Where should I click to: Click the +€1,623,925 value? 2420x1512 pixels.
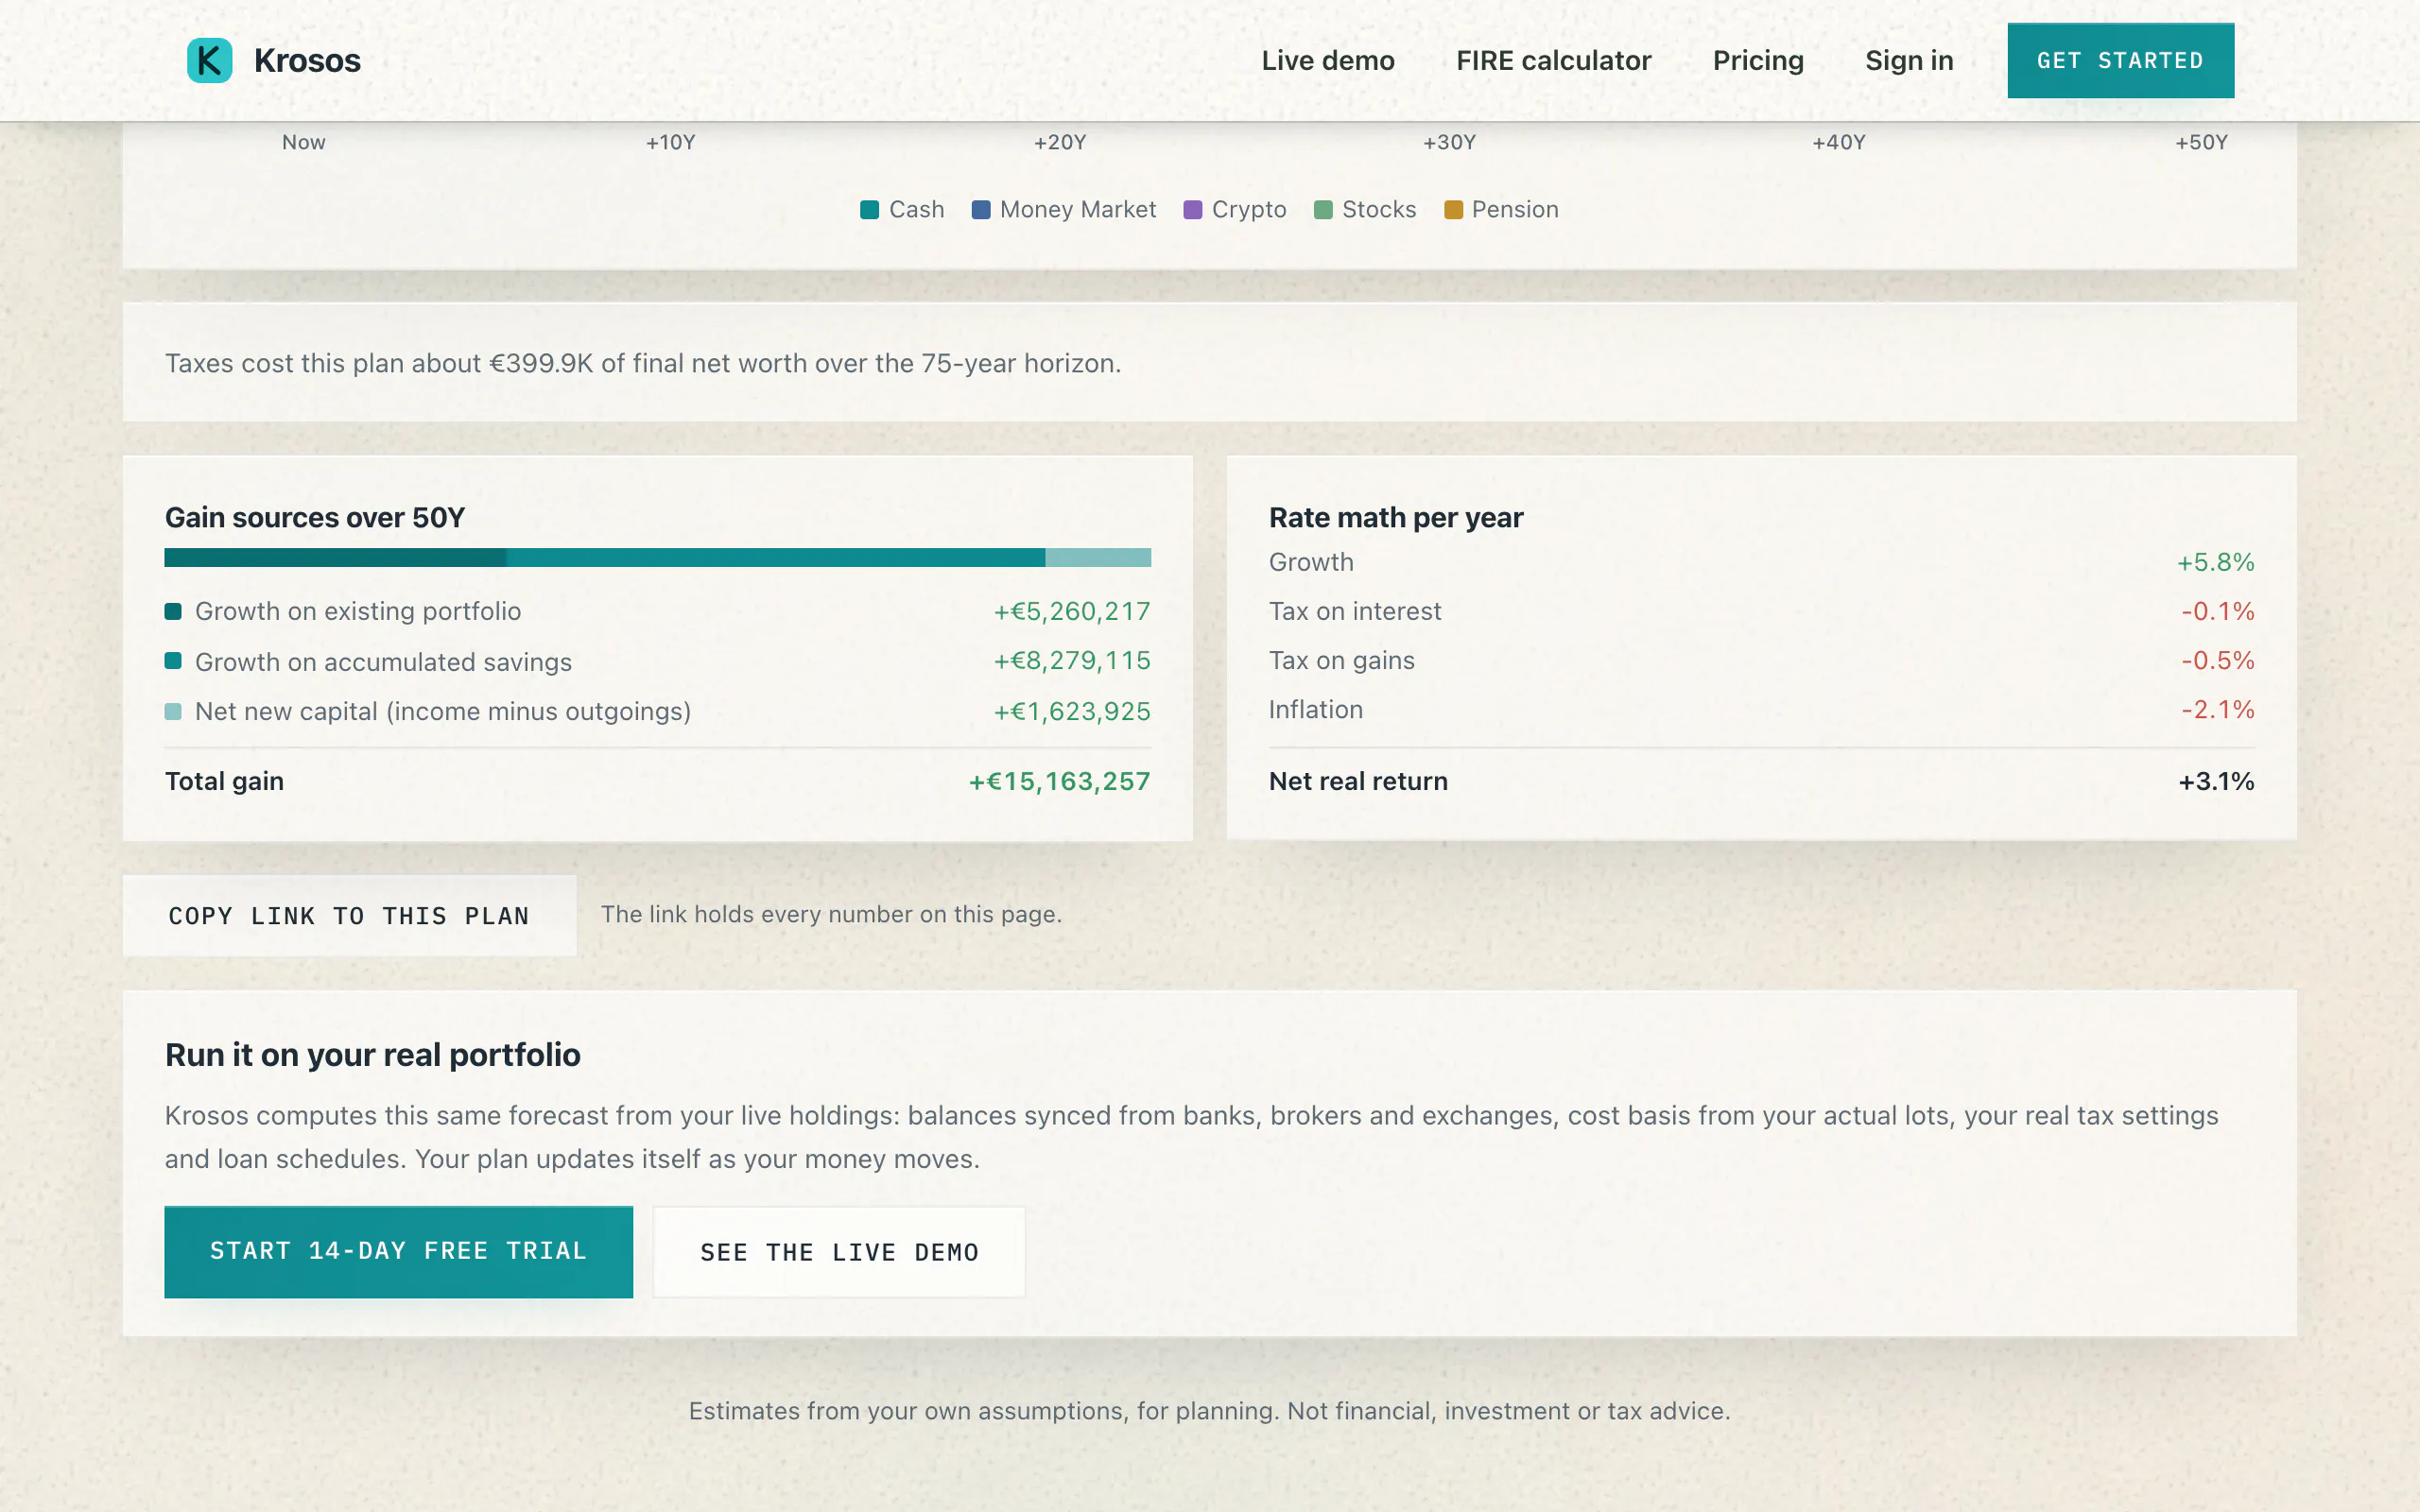point(1072,711)
